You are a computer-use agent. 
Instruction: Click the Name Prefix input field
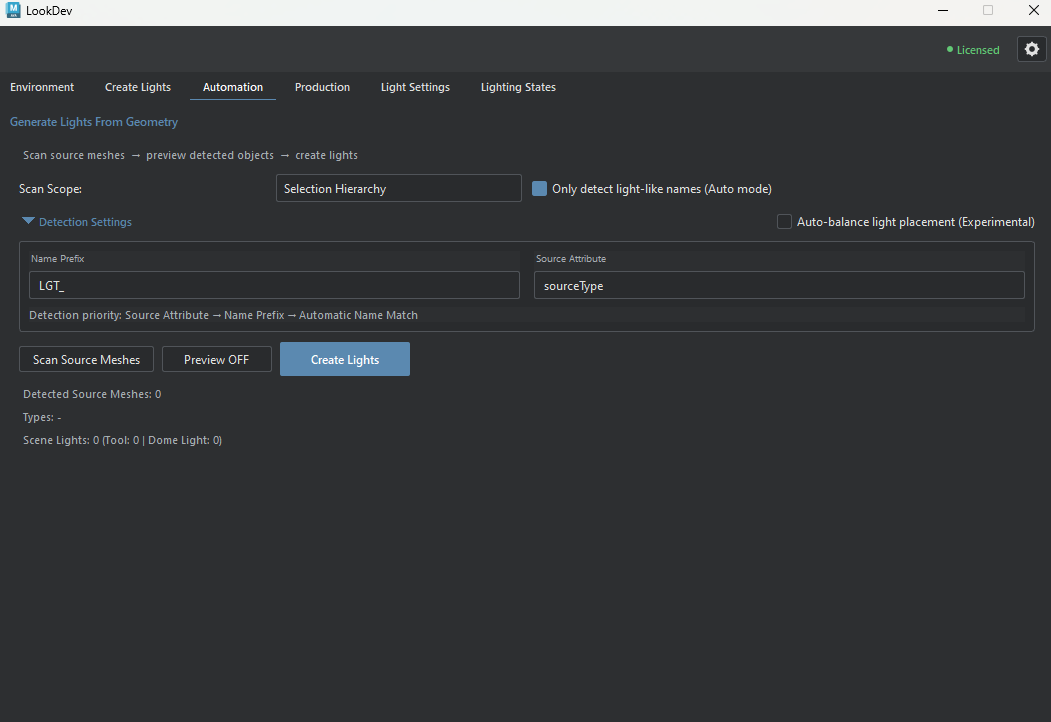pyautogui.click(x=274, y=286)
